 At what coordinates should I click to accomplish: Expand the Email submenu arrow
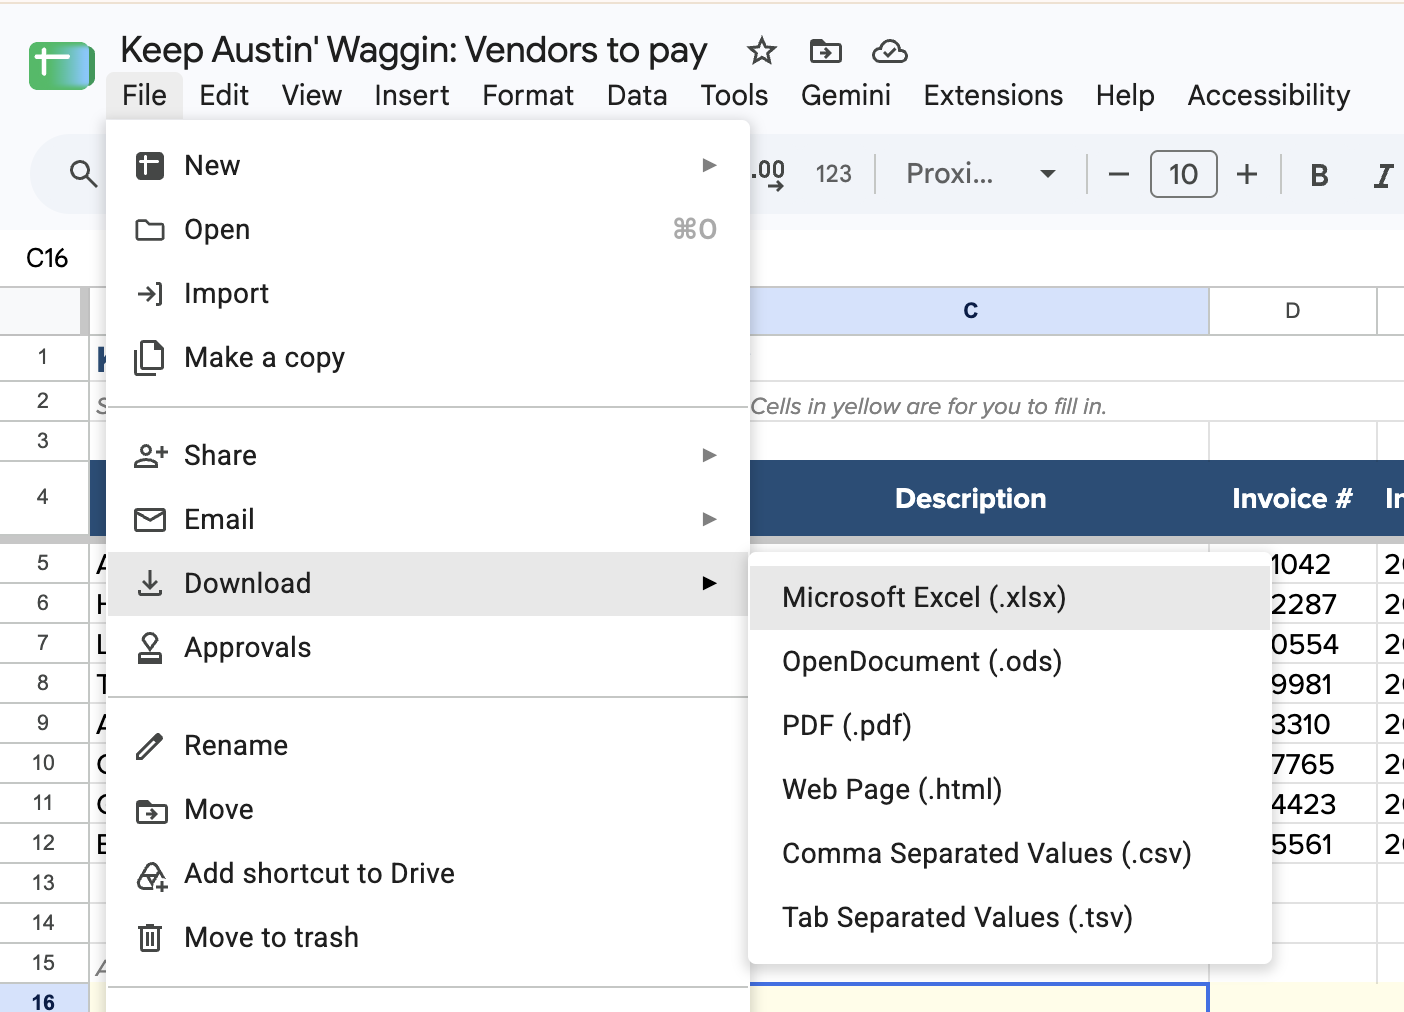(x=709, y=519)
